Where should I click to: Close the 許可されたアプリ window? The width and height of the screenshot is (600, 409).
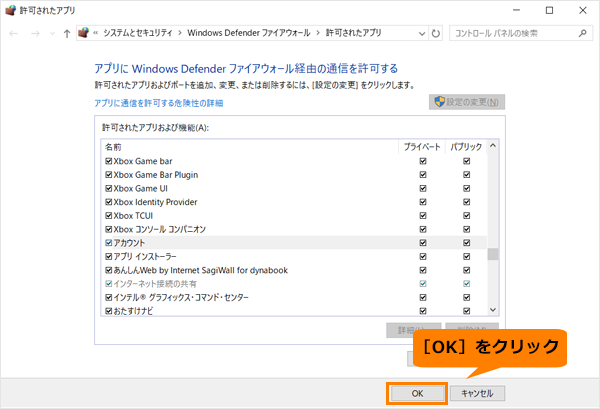[x=583, y=10]
